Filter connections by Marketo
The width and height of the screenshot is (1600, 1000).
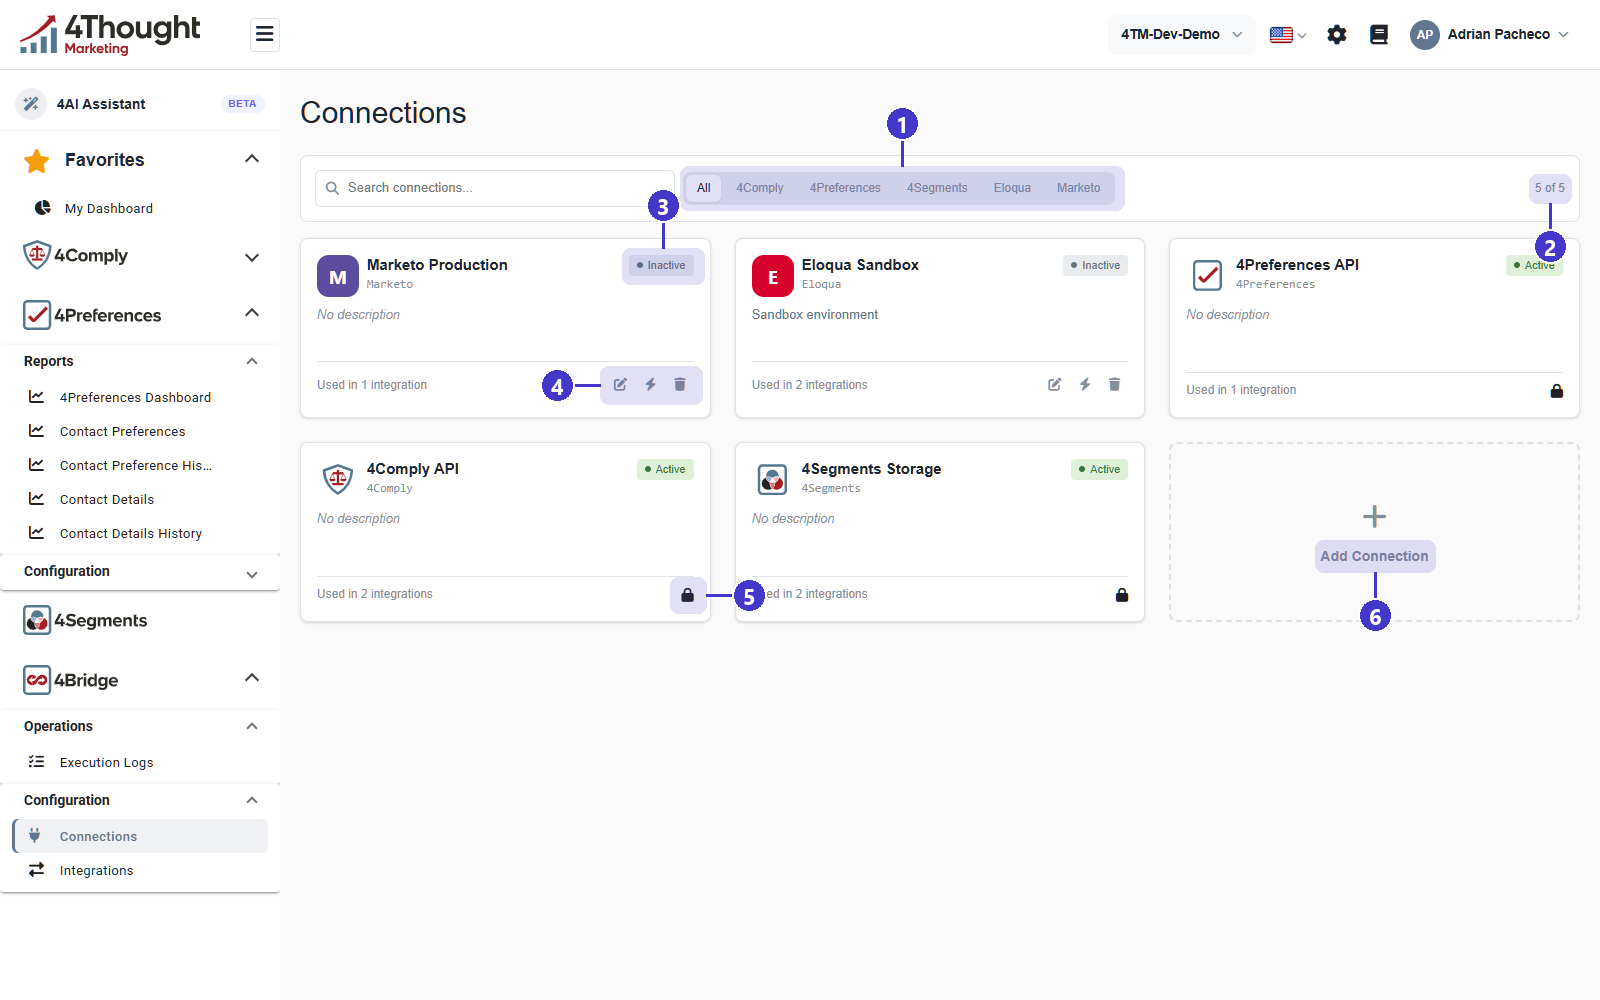point(1079,188)
